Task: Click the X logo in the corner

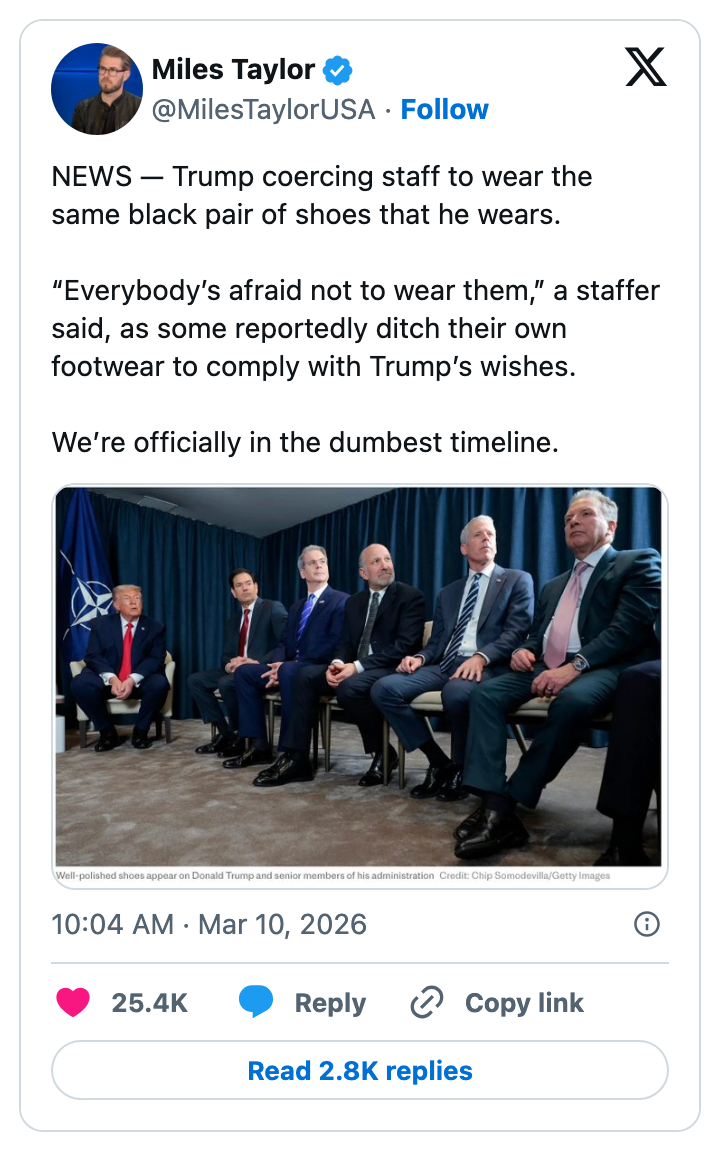Action: click(646, 68)
